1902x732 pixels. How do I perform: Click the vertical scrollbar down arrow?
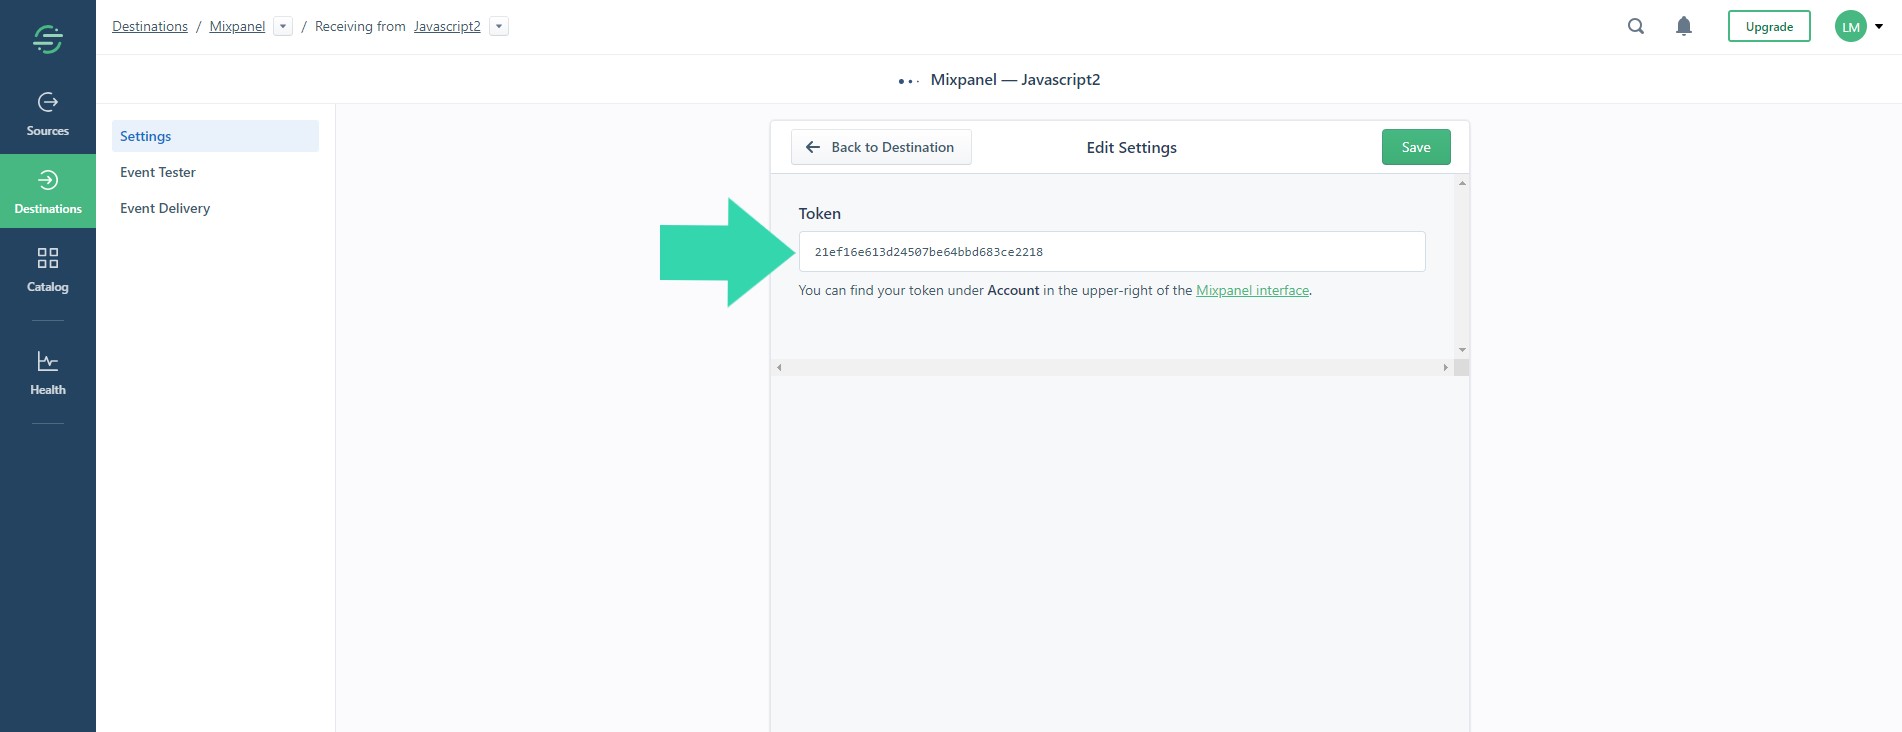click(1462, 350)
